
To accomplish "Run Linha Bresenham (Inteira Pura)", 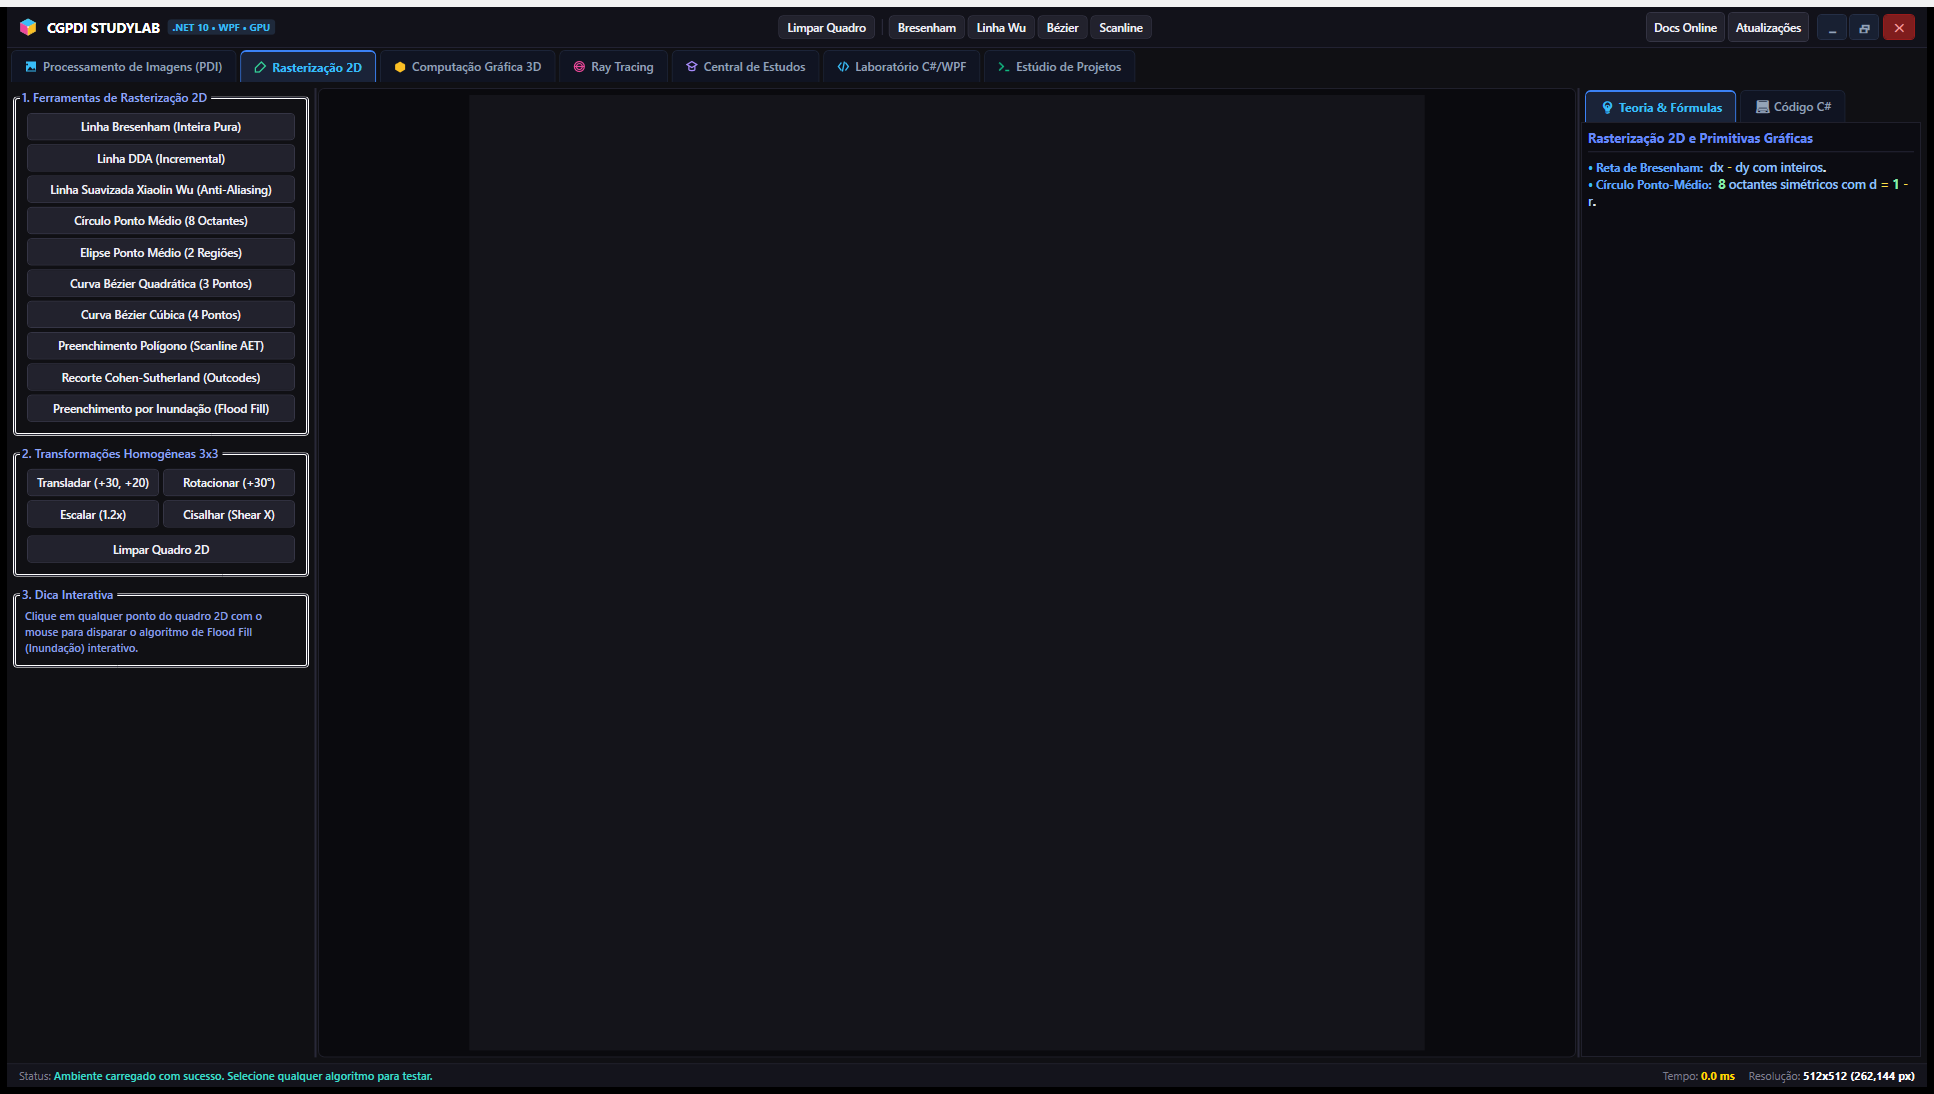I will (161, 127).
